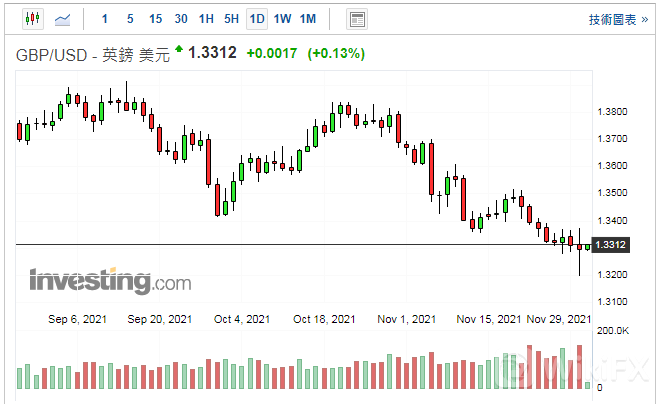This screenshot has height=404, width=660.
Task: Select the 1W interval
Action: (283, 19)
